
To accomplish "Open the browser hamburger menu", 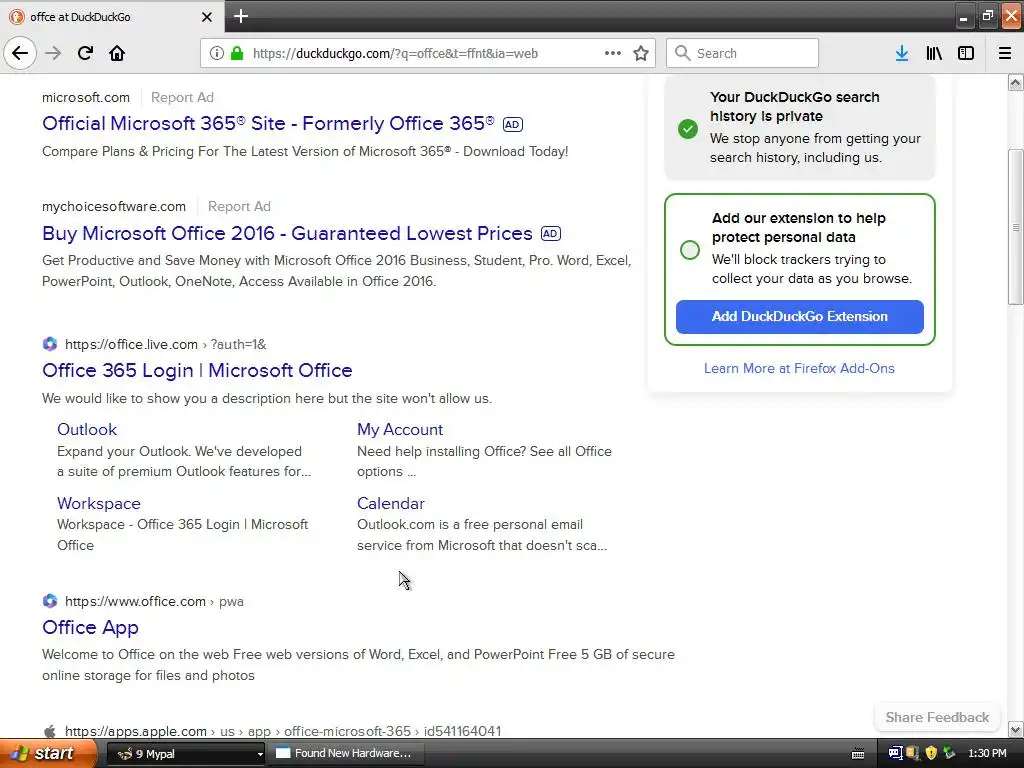I will 1005,53.
